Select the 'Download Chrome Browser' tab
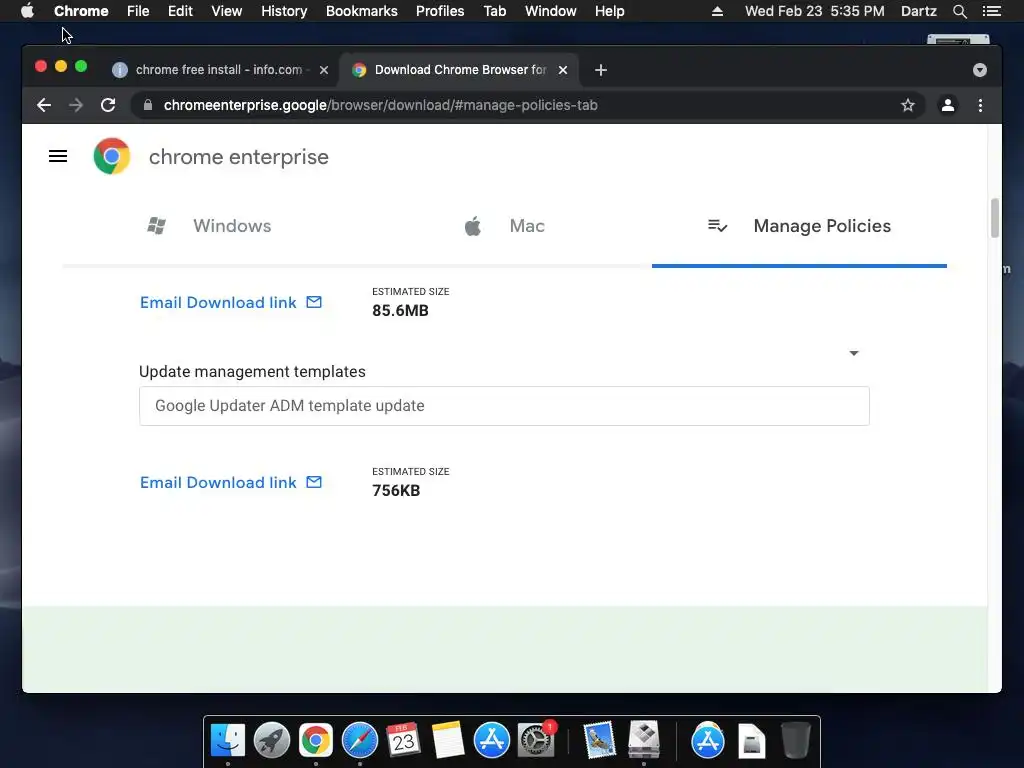The width and height of the screenshot is (1024, 768). pyautogui.click(x=460, y=70)
